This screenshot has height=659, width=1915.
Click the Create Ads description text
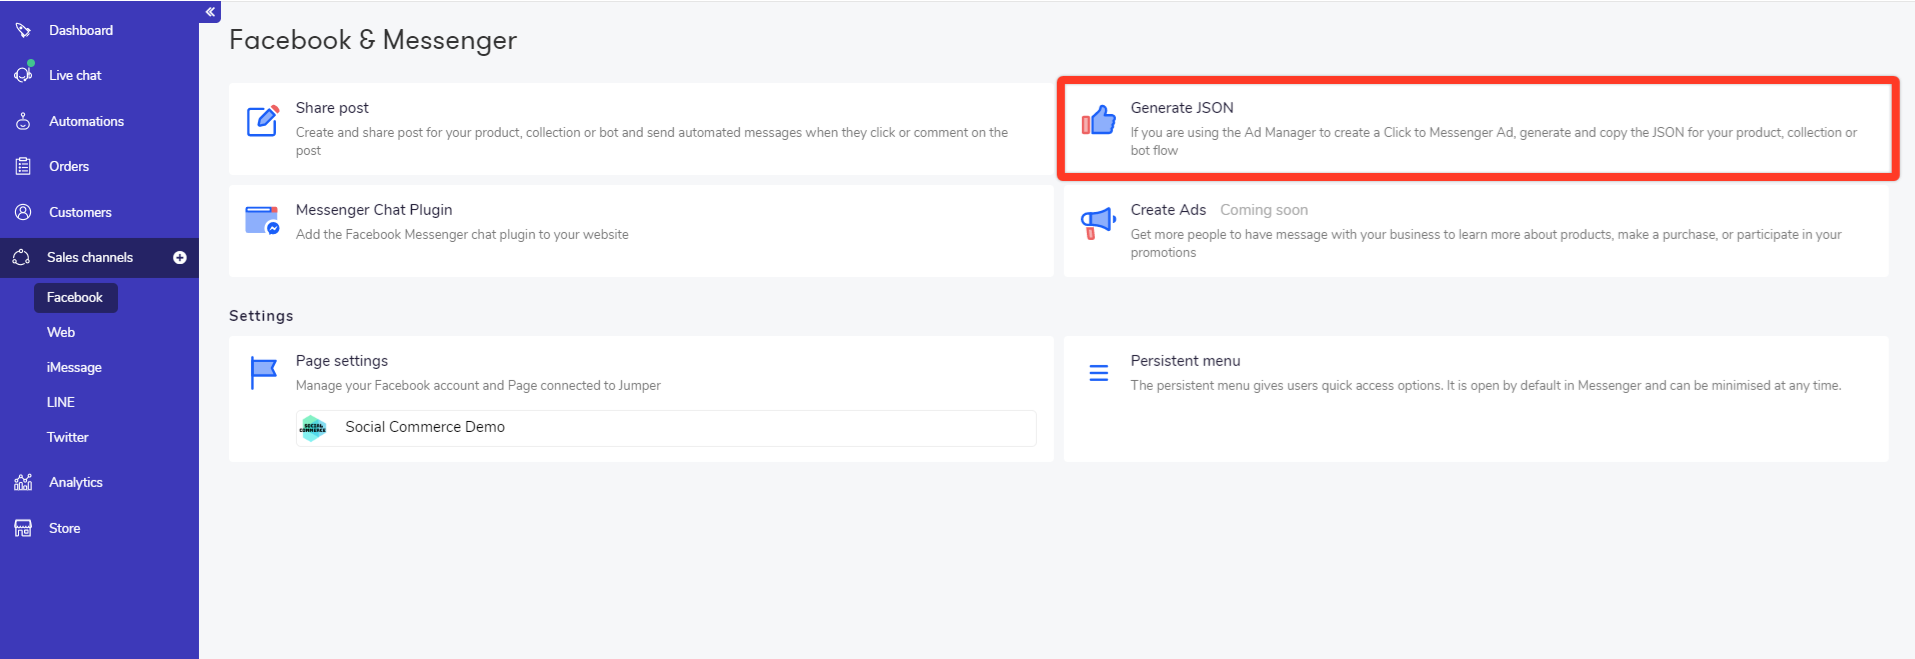point(1486,243)
